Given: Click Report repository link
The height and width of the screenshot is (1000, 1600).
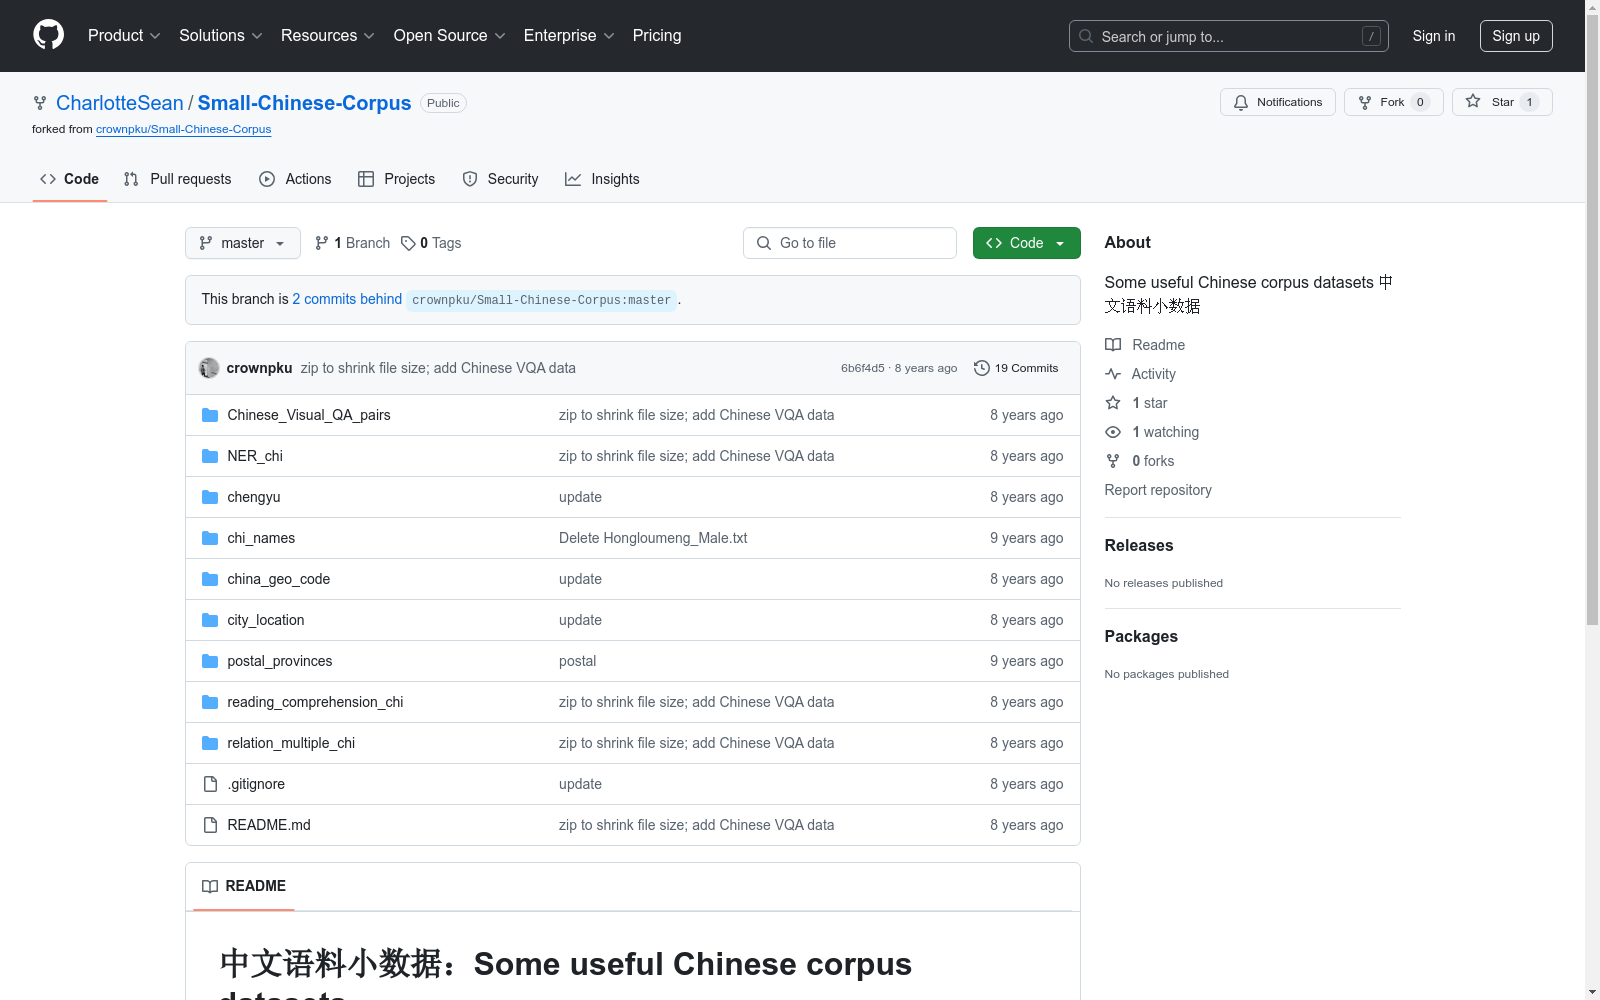Looking at the screenshot, I should tap(1158, 490).
